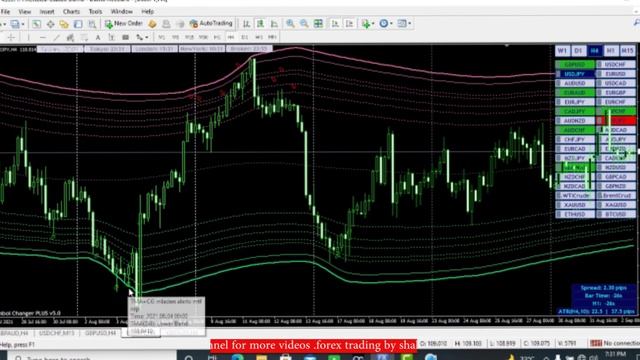Screen dimensions: 640x360
Task: Open the indicators list dropdown
Action: coord(368,24)
